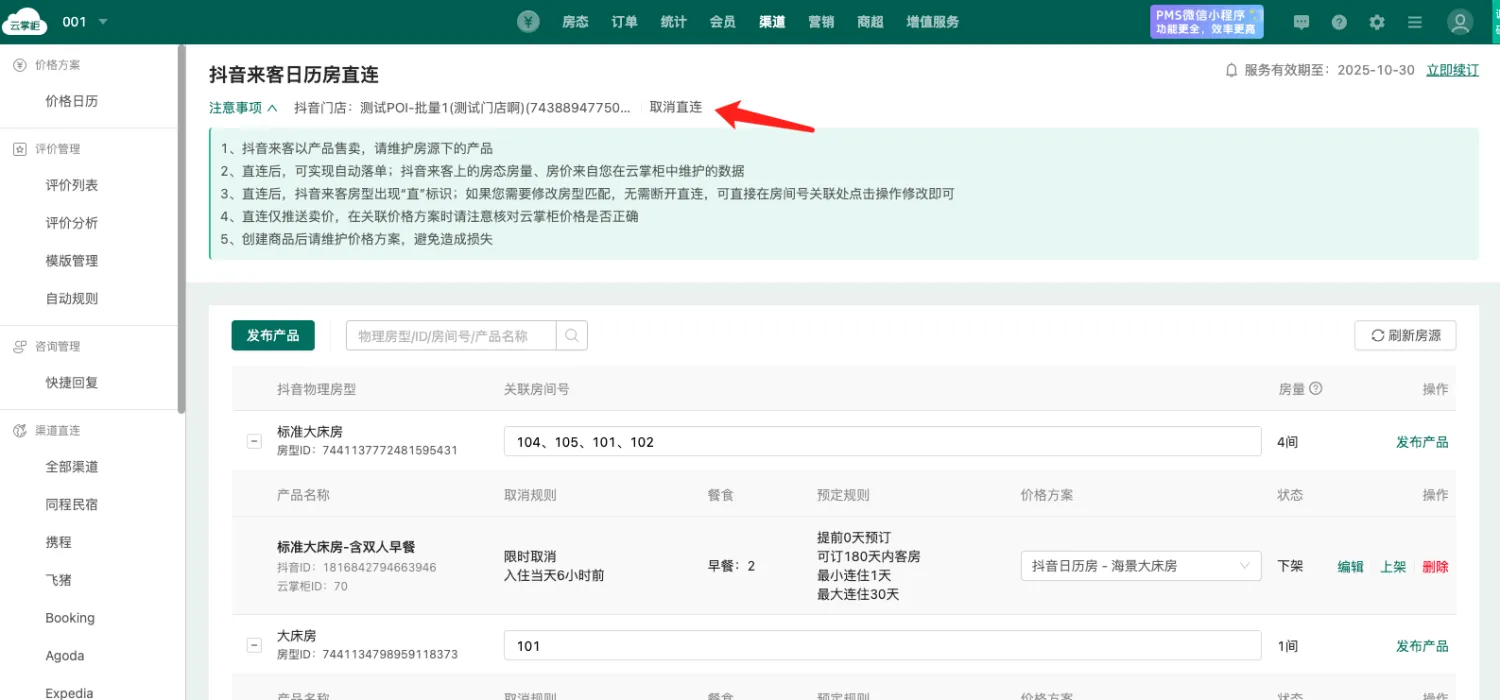Select Booking in the sidebar
This screenshot has width=1500, height=700.
coord(70,618)
